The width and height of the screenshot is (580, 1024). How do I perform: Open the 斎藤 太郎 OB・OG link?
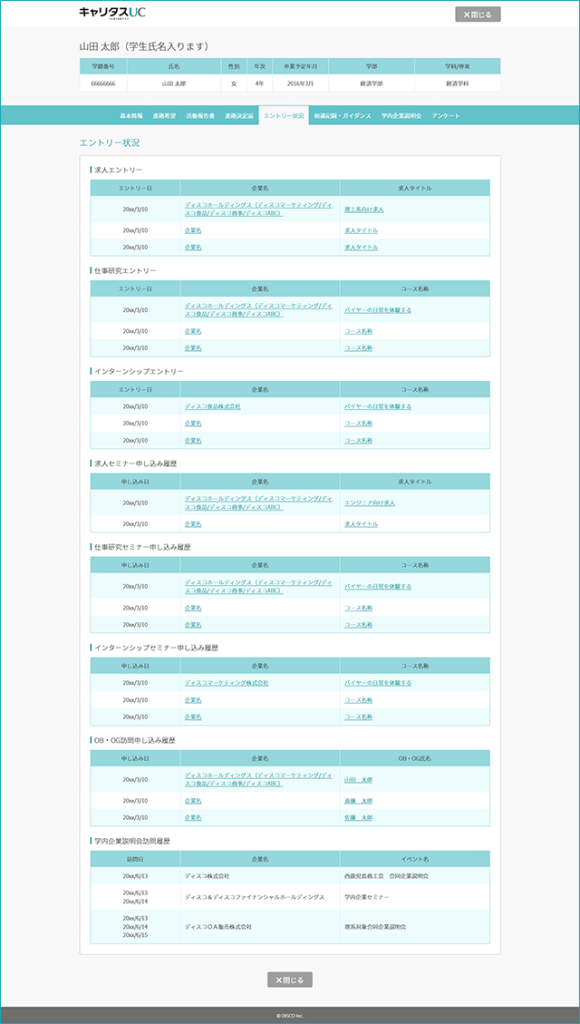pyautogui.click(x=358, y=801)
